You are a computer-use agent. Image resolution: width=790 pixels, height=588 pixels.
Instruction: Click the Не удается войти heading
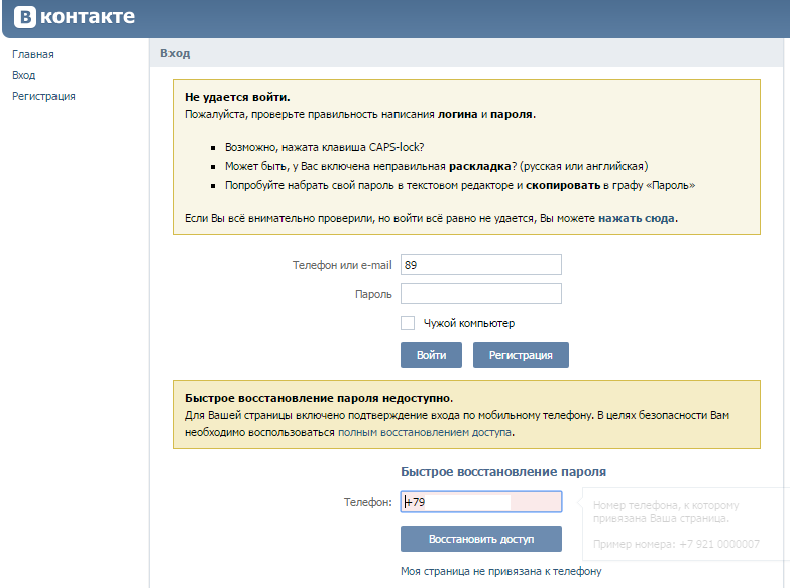(237, 97)
